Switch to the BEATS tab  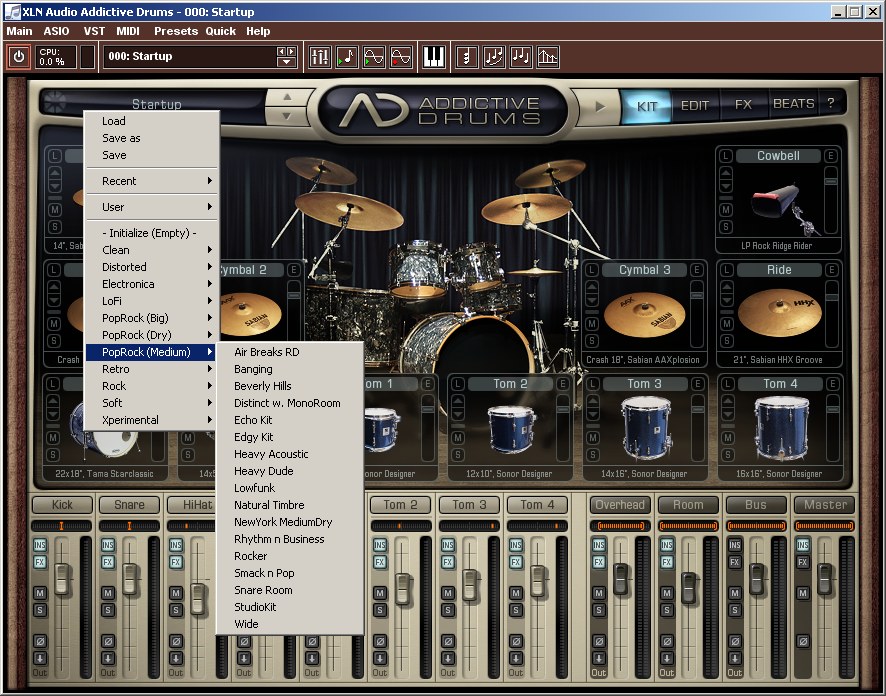click(793, 104)
